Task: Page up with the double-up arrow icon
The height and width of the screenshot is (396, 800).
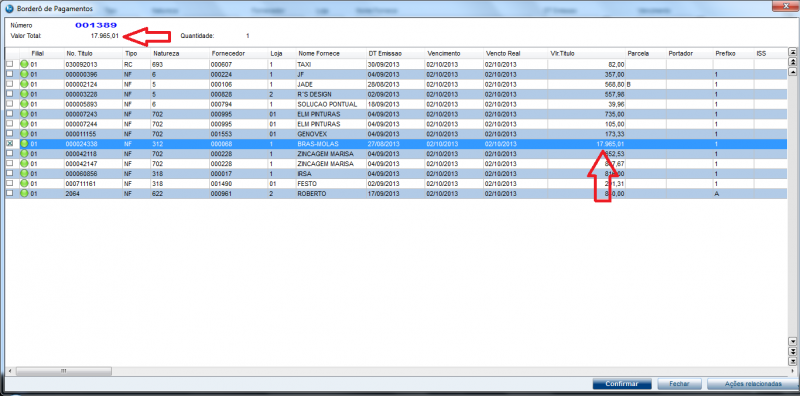Action: (x=793, y=62)
